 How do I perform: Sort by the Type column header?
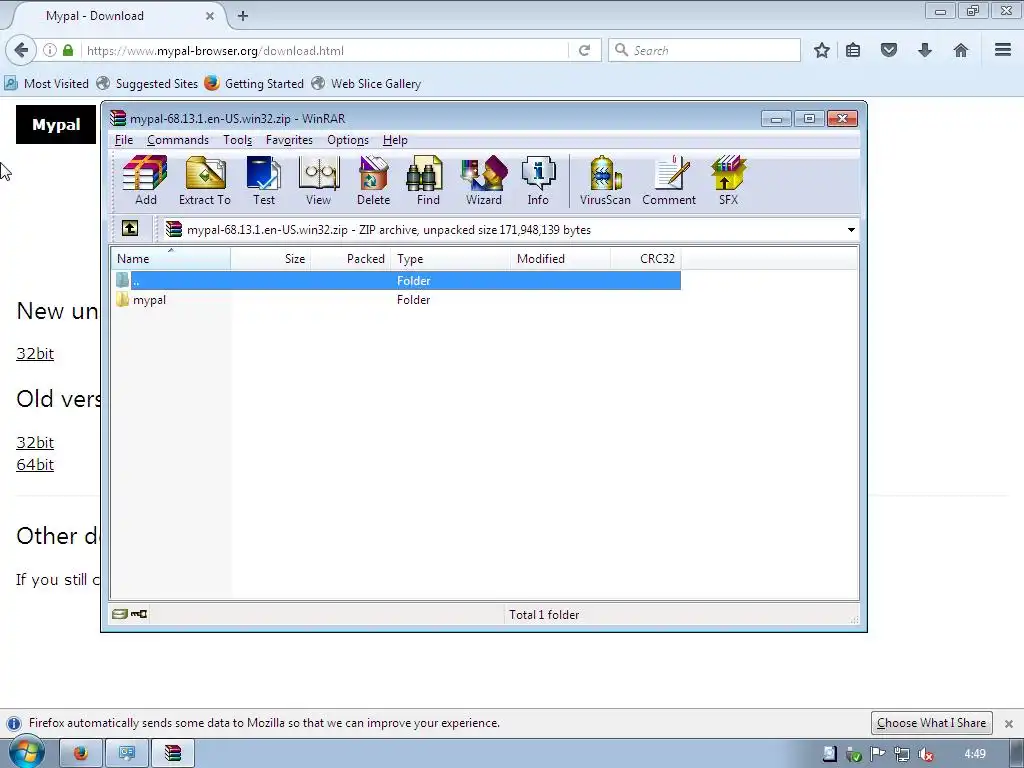coord(451,259)
